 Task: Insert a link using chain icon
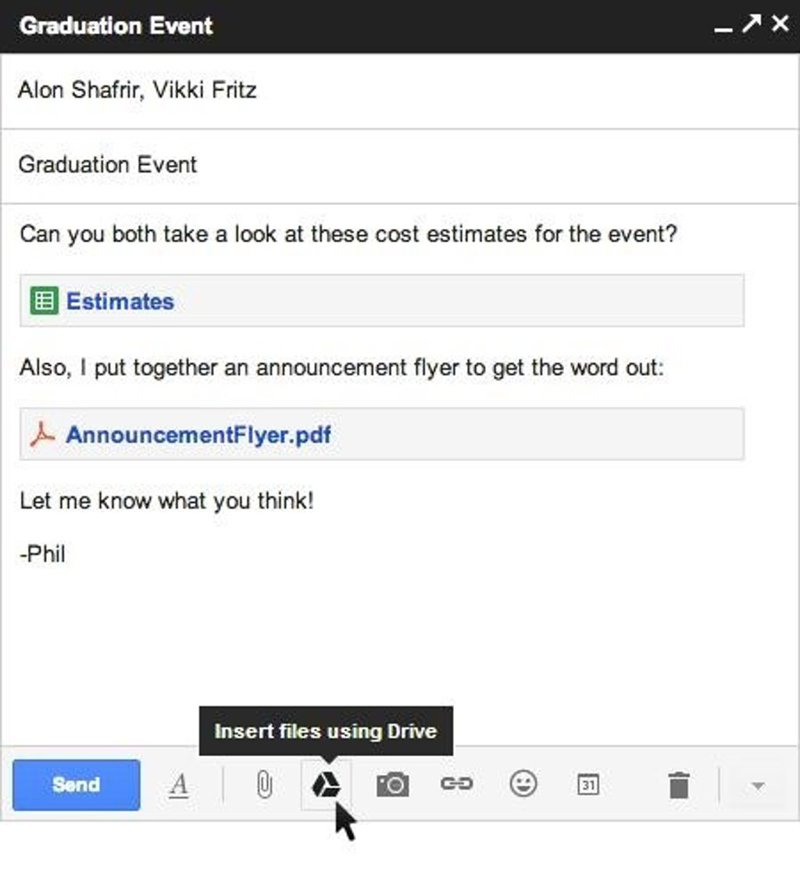point(456,785)
